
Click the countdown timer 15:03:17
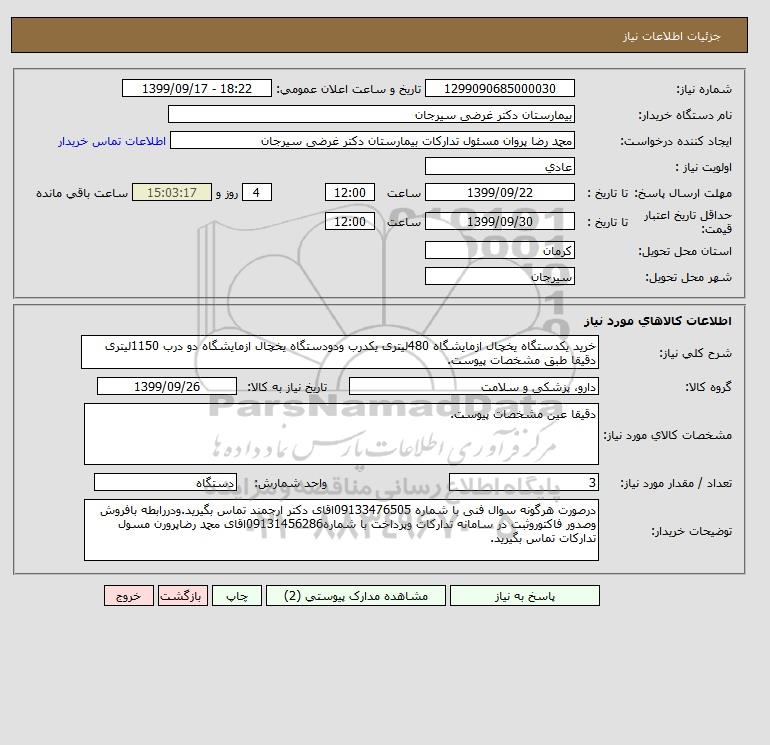(172, 193)
